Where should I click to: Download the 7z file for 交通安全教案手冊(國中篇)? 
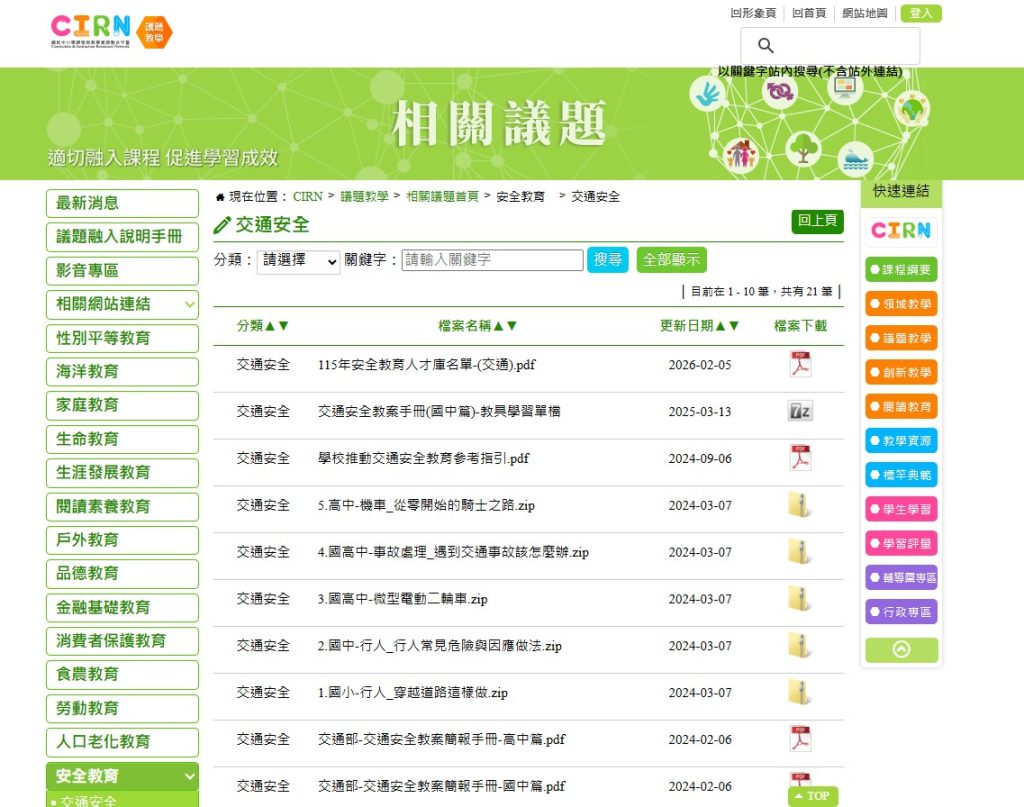pyautogui.click(x=800, y=411)
